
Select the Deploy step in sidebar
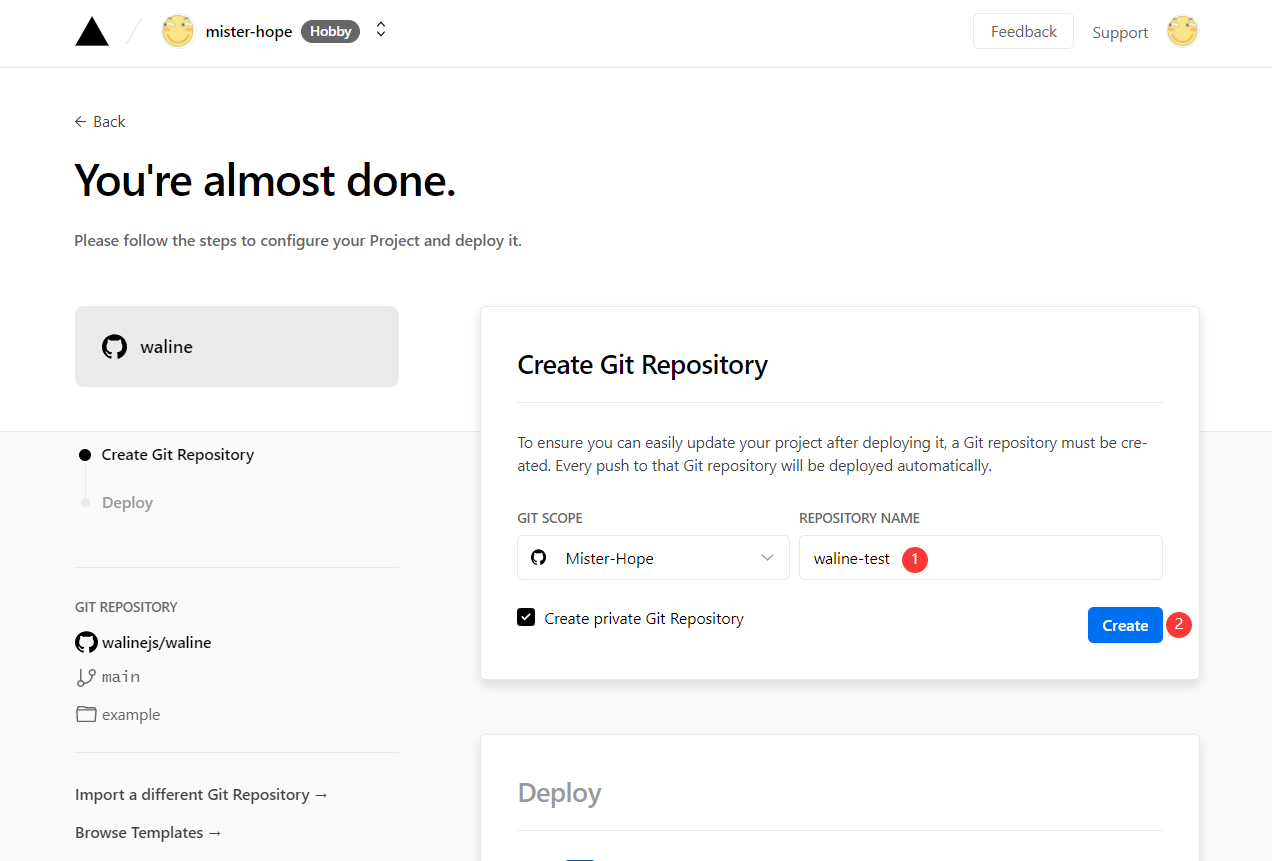tap(127, 502)
